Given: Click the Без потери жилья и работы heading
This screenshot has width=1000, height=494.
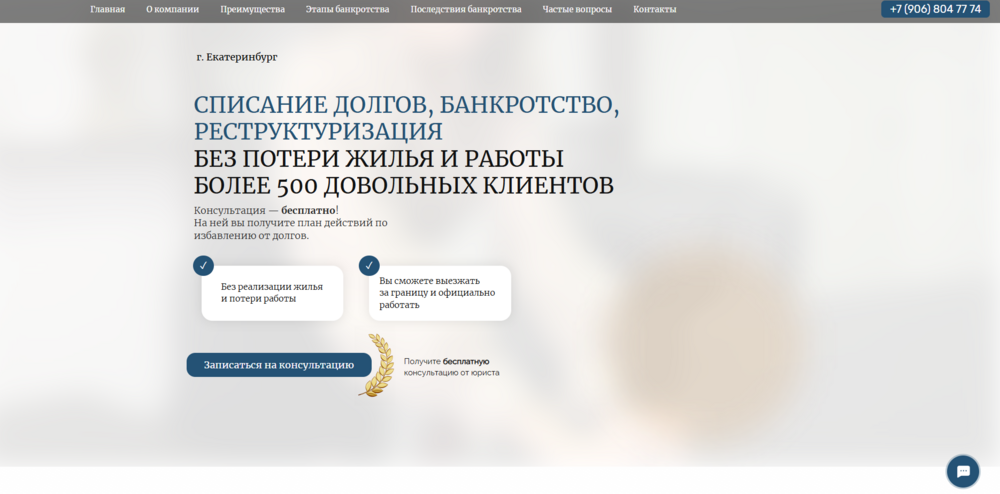Looking at the screenshot, I should click(x=378, y=159).
